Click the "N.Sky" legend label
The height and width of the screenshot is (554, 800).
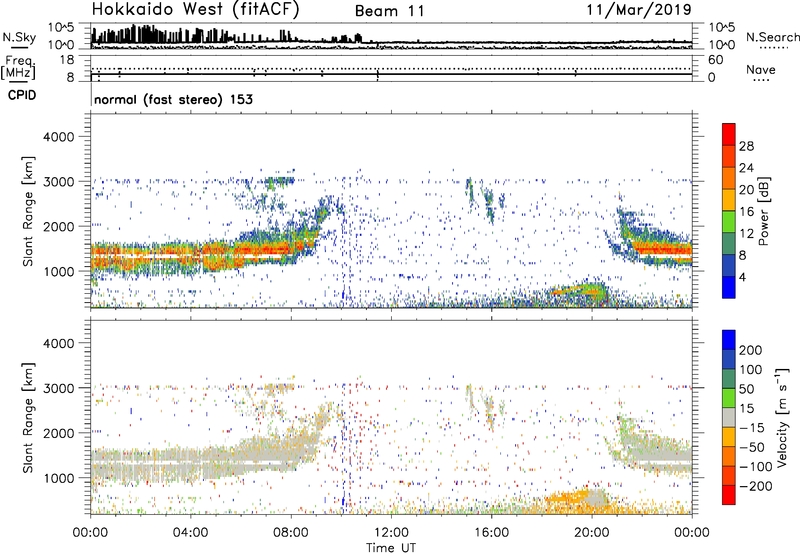point(19,37)
